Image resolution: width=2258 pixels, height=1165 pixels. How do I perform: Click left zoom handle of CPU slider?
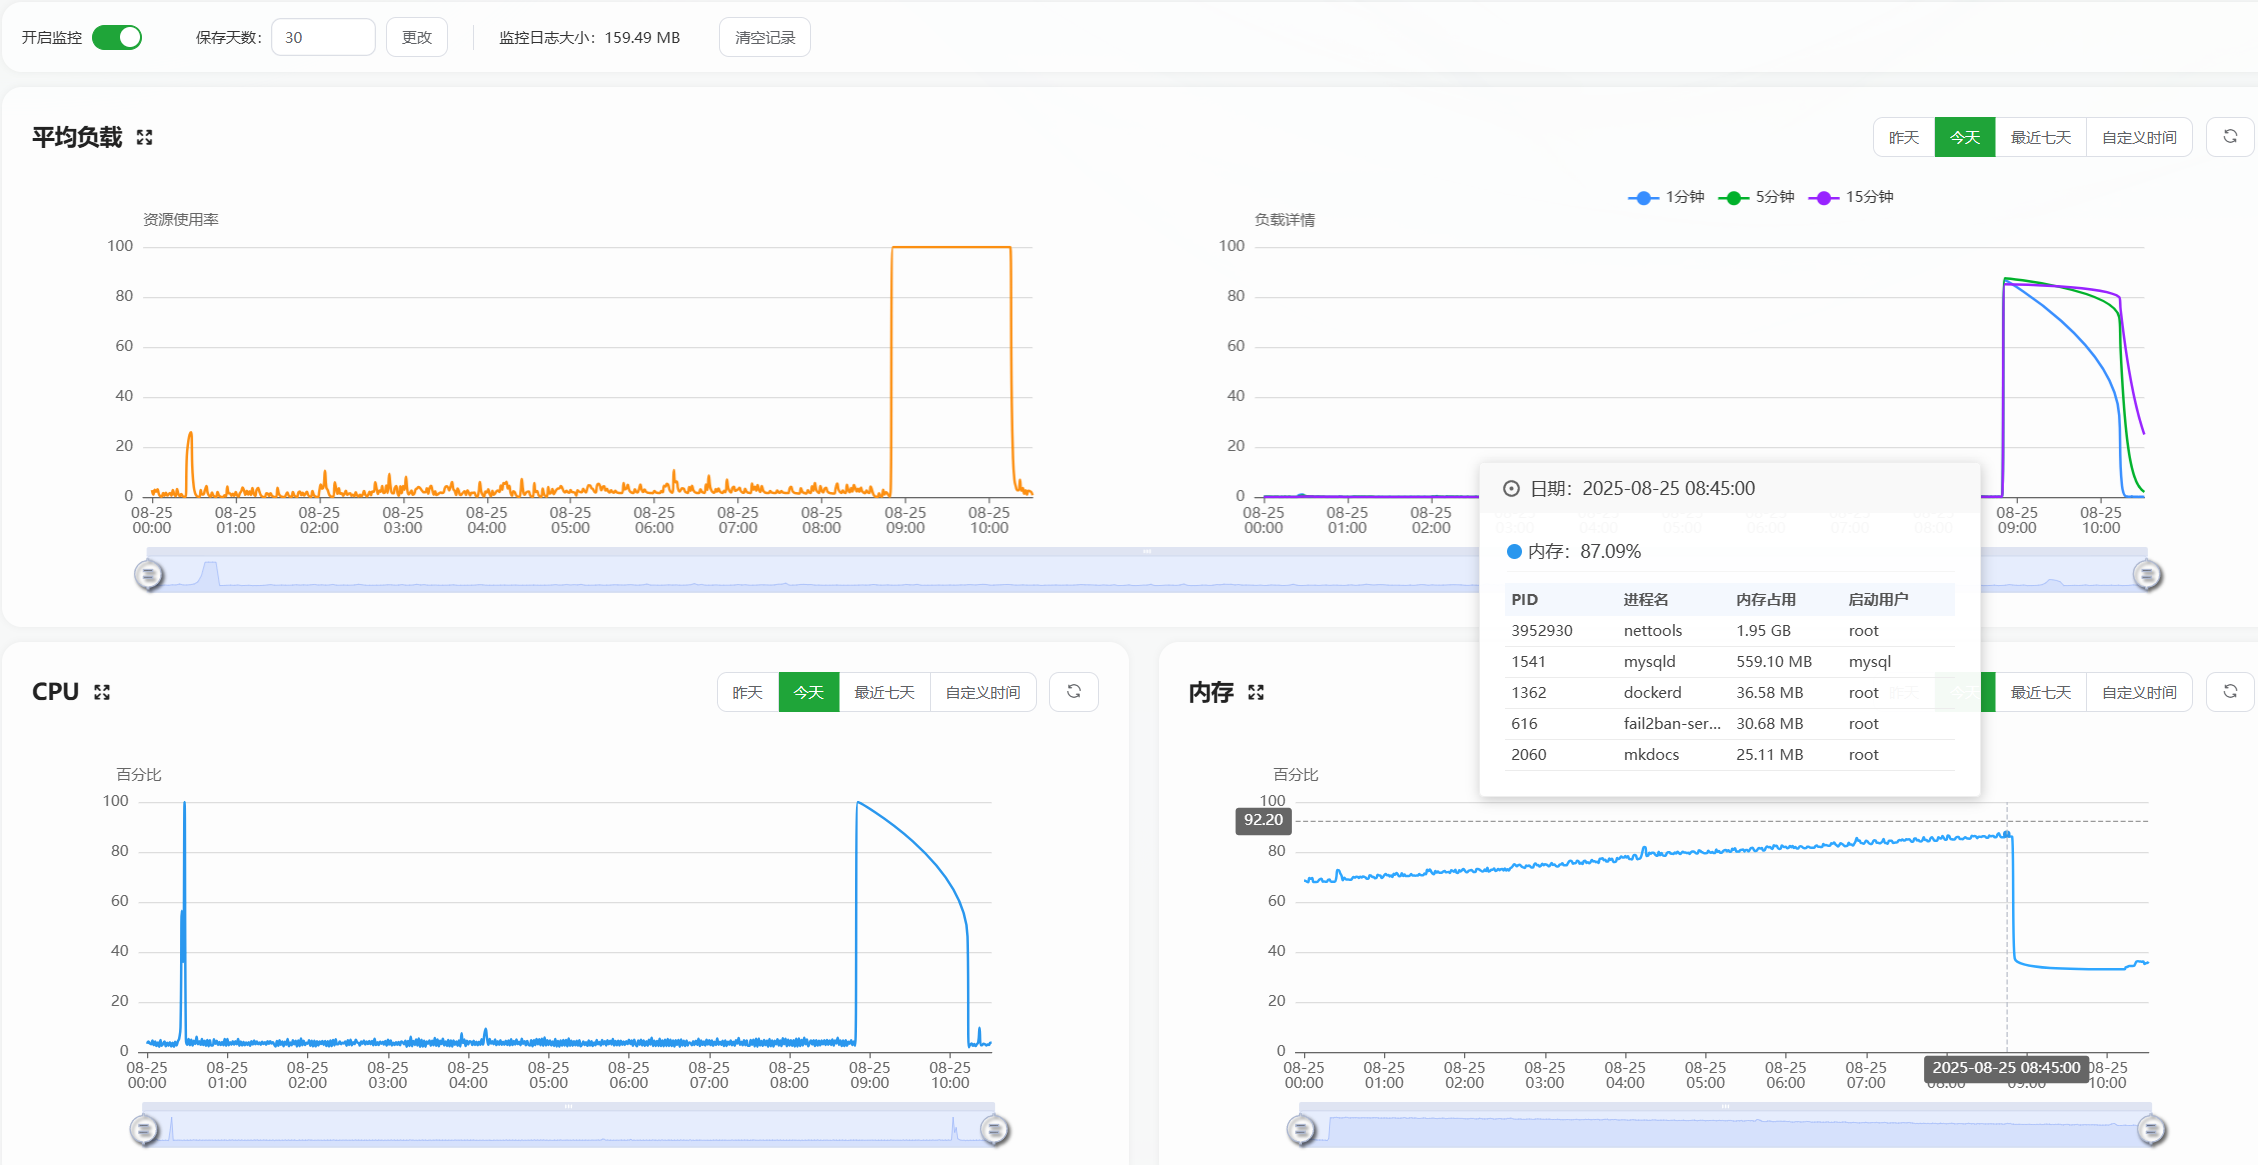pos(145,1130)
